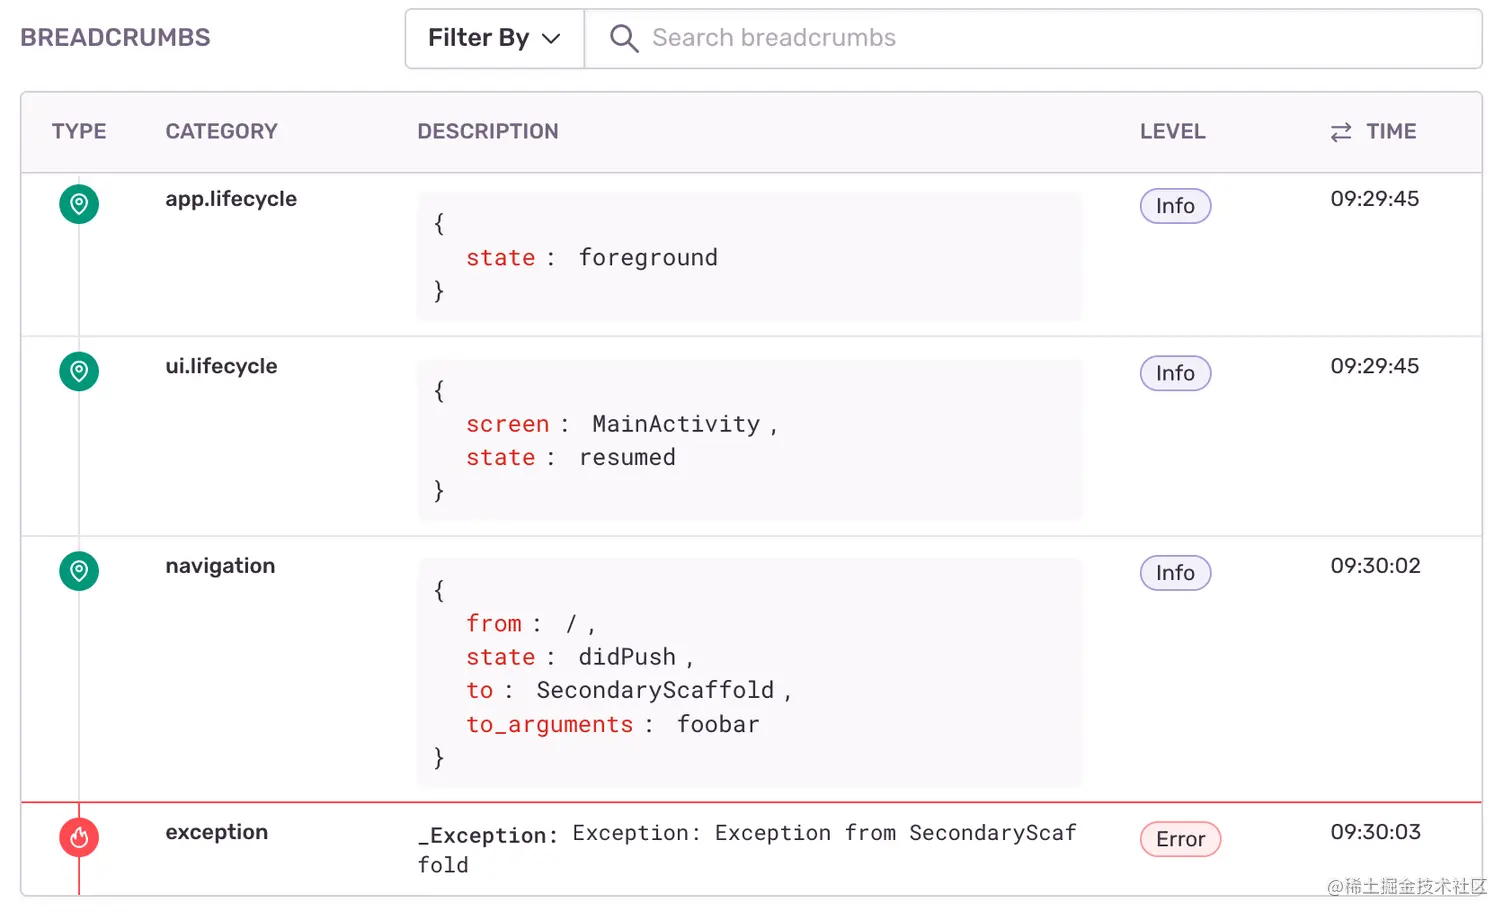Click the app.lifecycle breadcrumb location icon
Screen dimensions: 1512x921
tap(79, 204)
